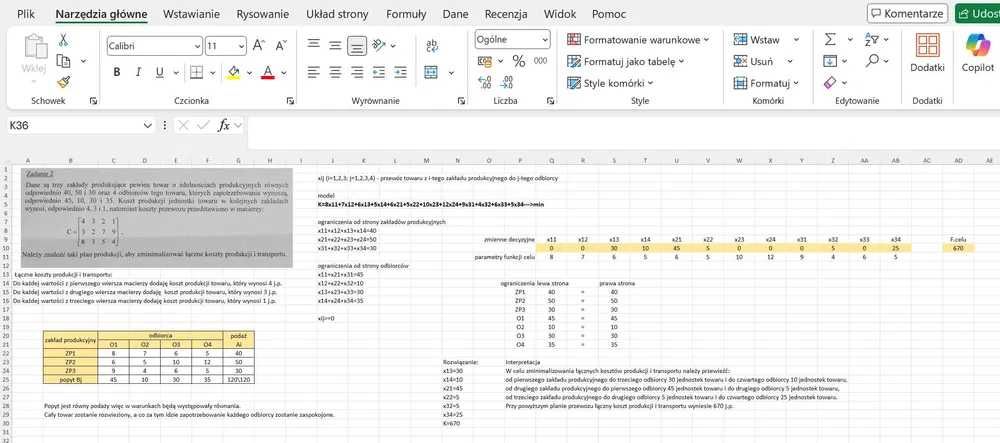The image size is (1000, 443).
Task: Switch to Recenzja tab
Action: pos(506,13)
